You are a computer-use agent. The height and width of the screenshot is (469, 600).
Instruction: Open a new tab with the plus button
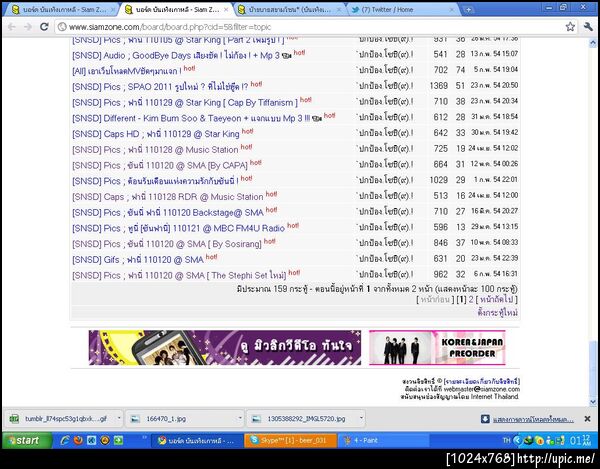click(468, 10)
